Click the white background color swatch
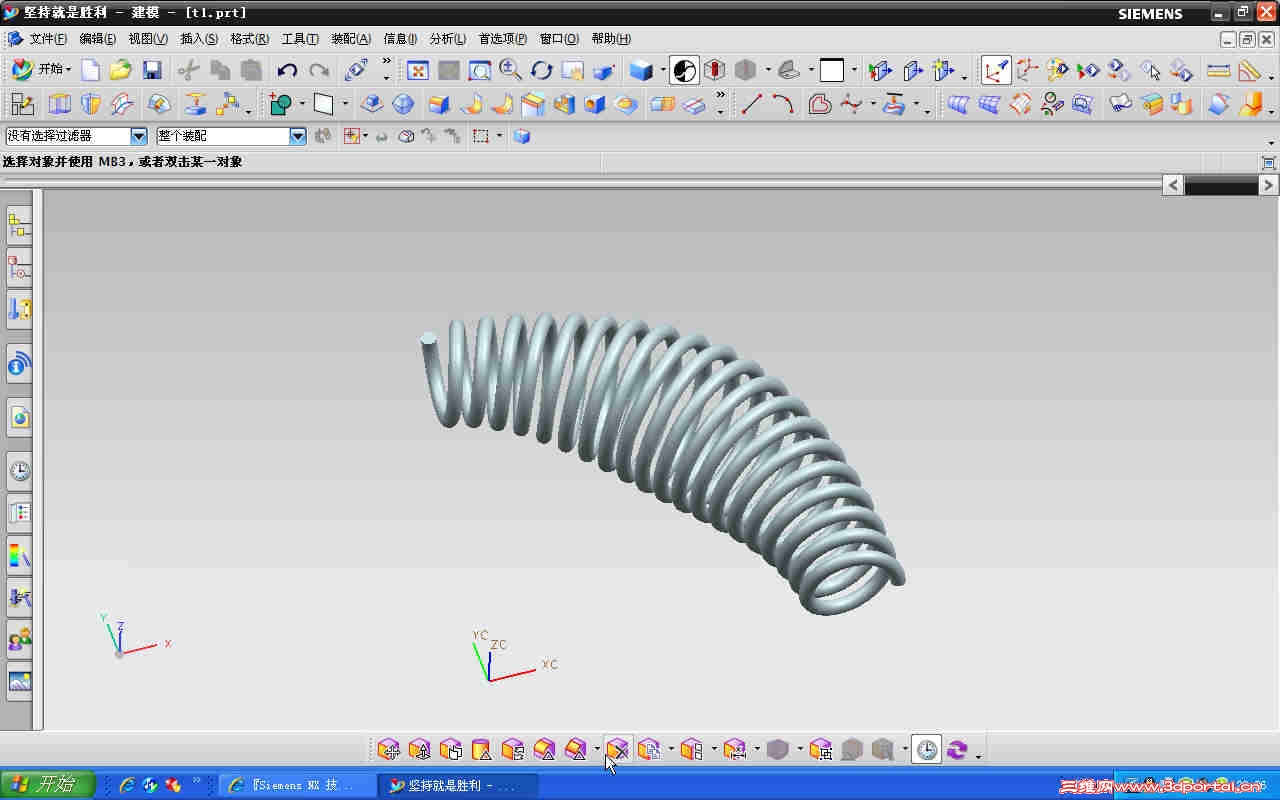This screenshot has height=800, width=1280. 832,70
